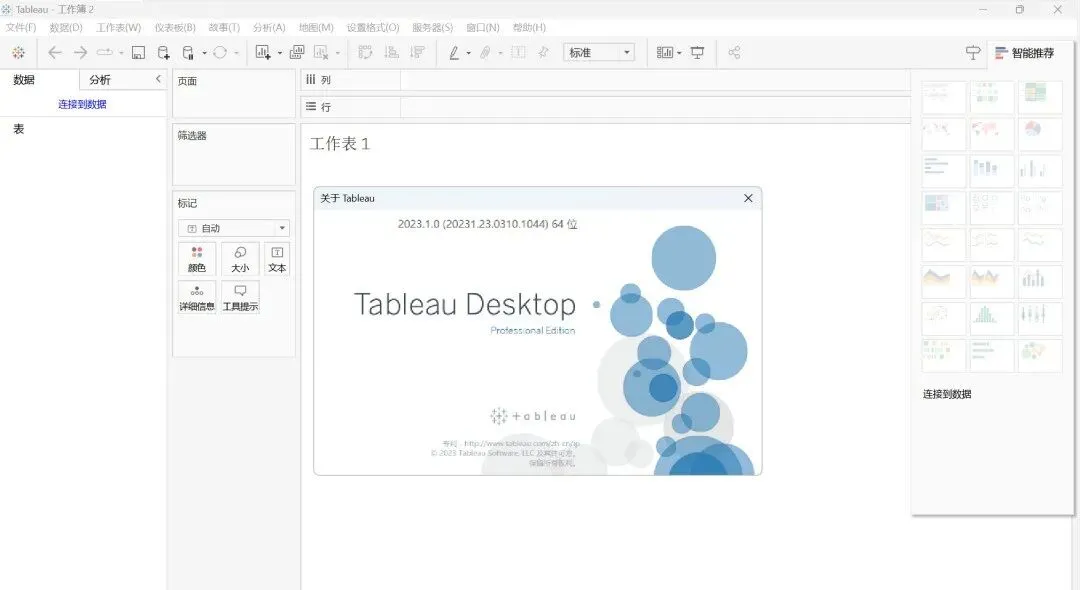Open the Detail 详细信息 marks card

pyautogui.click(x=197, y=297)
